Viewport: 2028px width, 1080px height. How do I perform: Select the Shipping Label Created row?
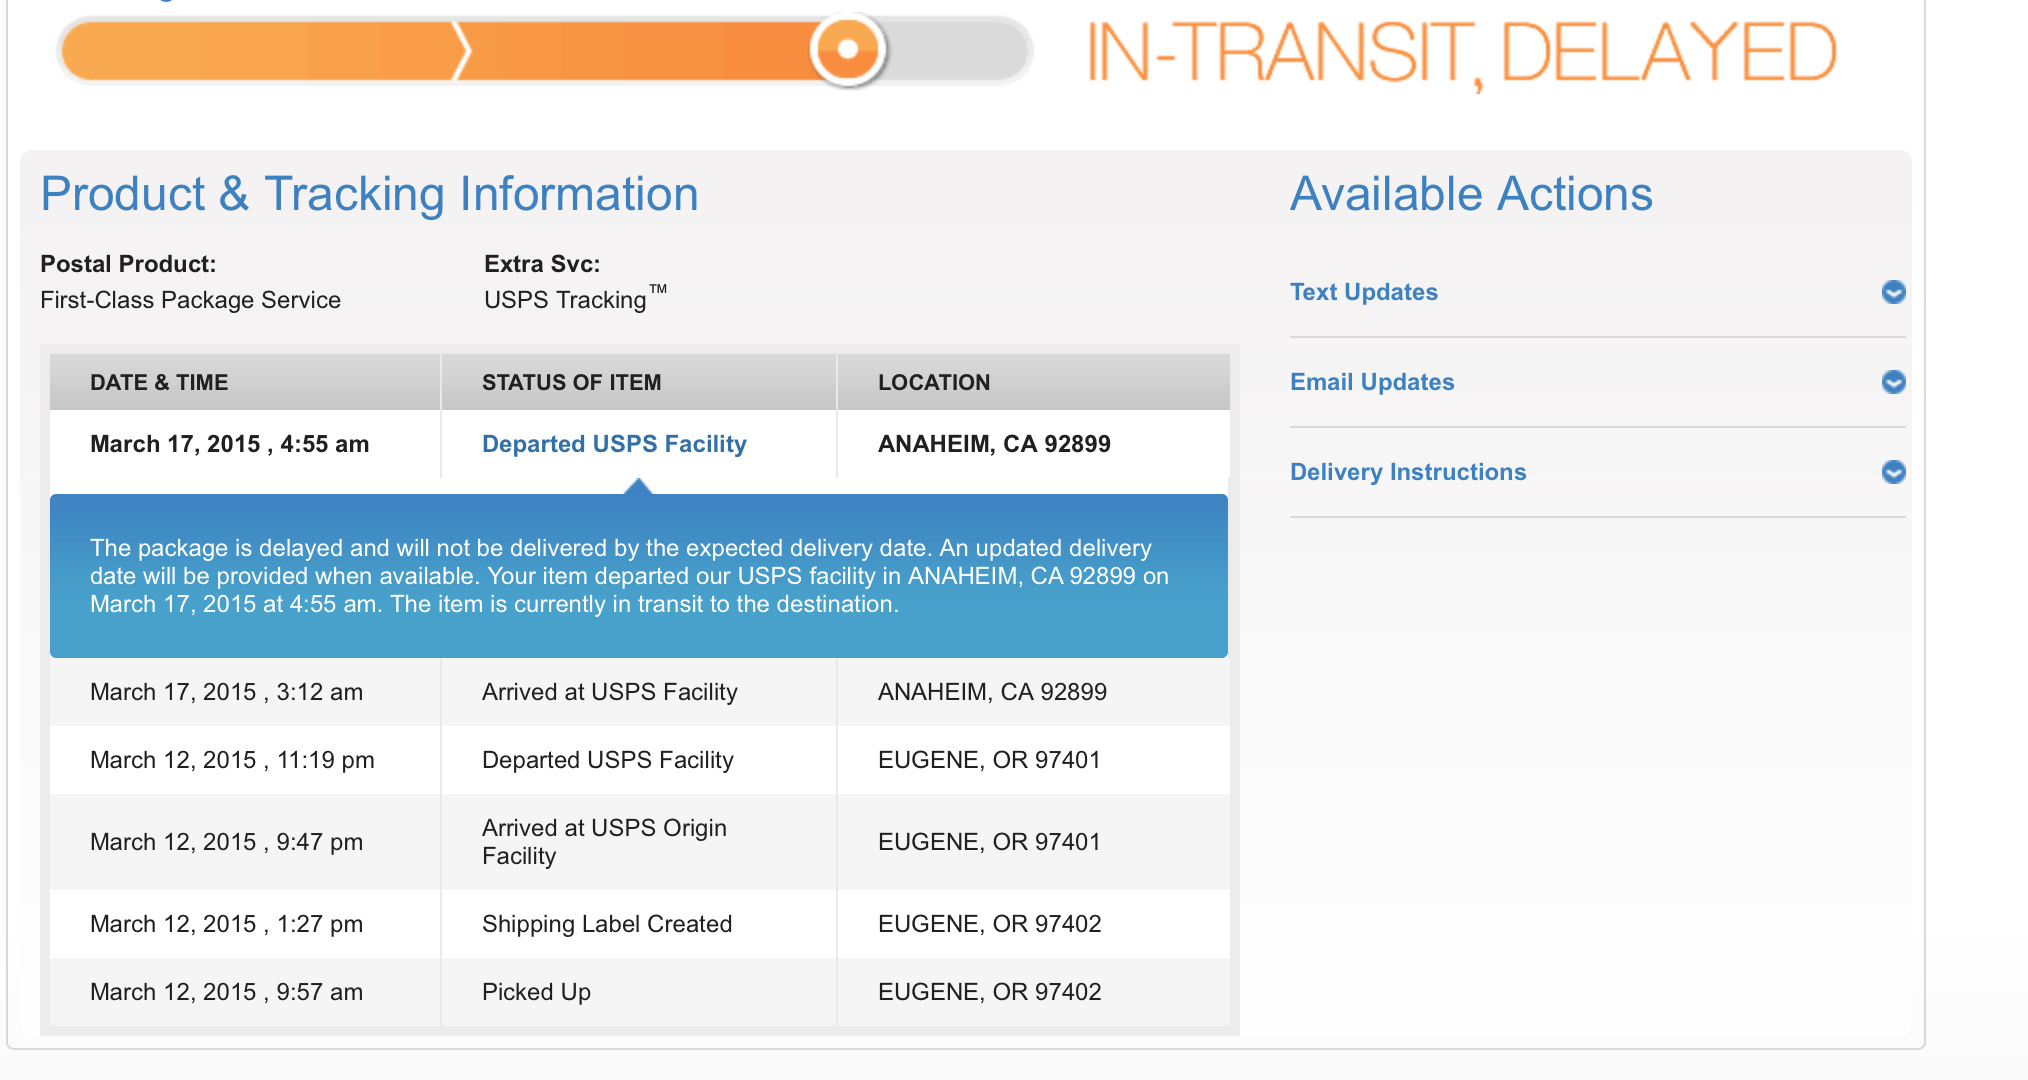[x=640, y=924]
